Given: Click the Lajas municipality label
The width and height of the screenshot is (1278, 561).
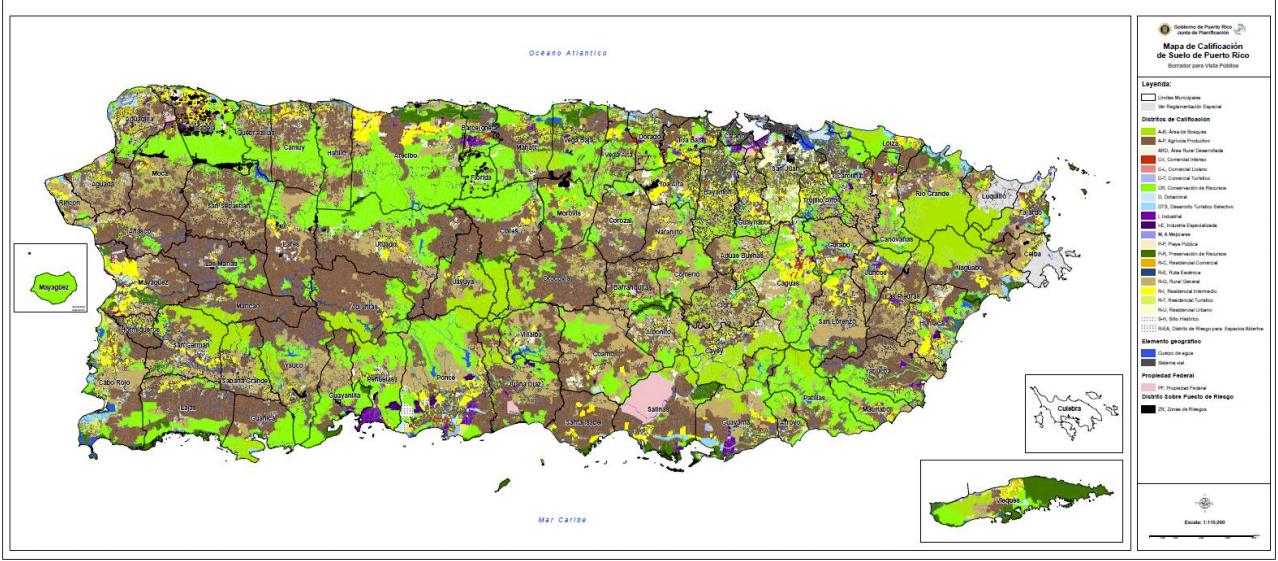Looking at the screenshot, I should [x=189, y=408].
